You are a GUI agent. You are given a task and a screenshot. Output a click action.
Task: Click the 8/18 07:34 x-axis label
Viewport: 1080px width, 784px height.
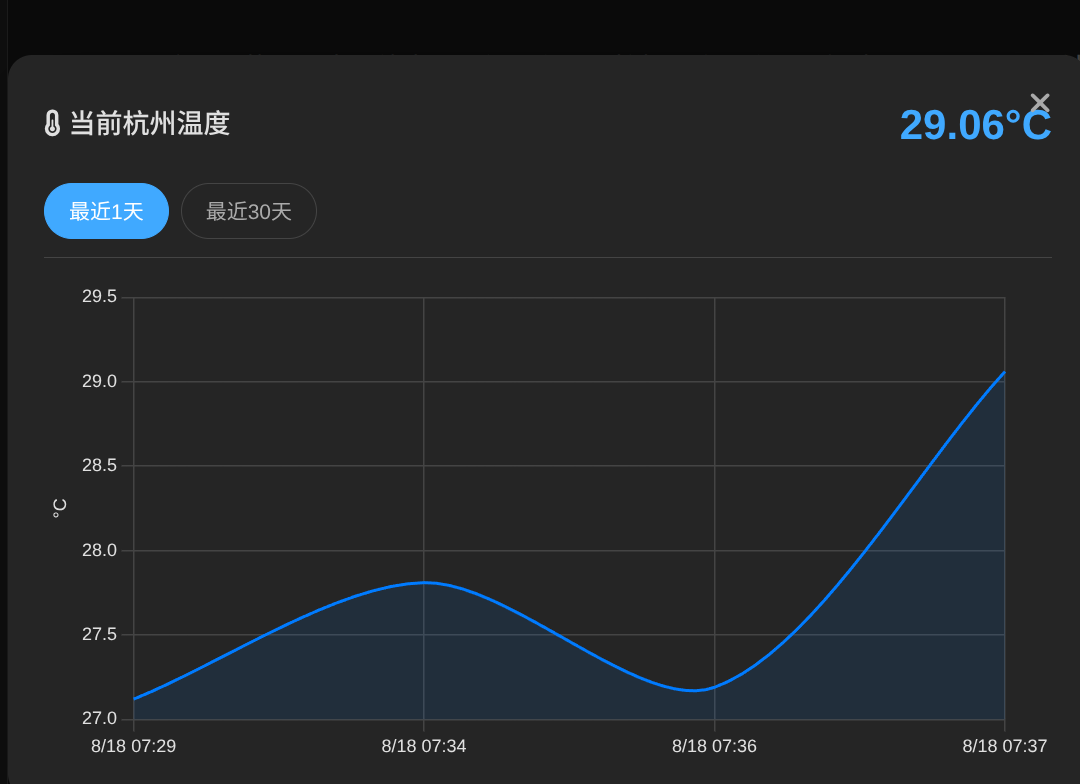click(424, 746)
